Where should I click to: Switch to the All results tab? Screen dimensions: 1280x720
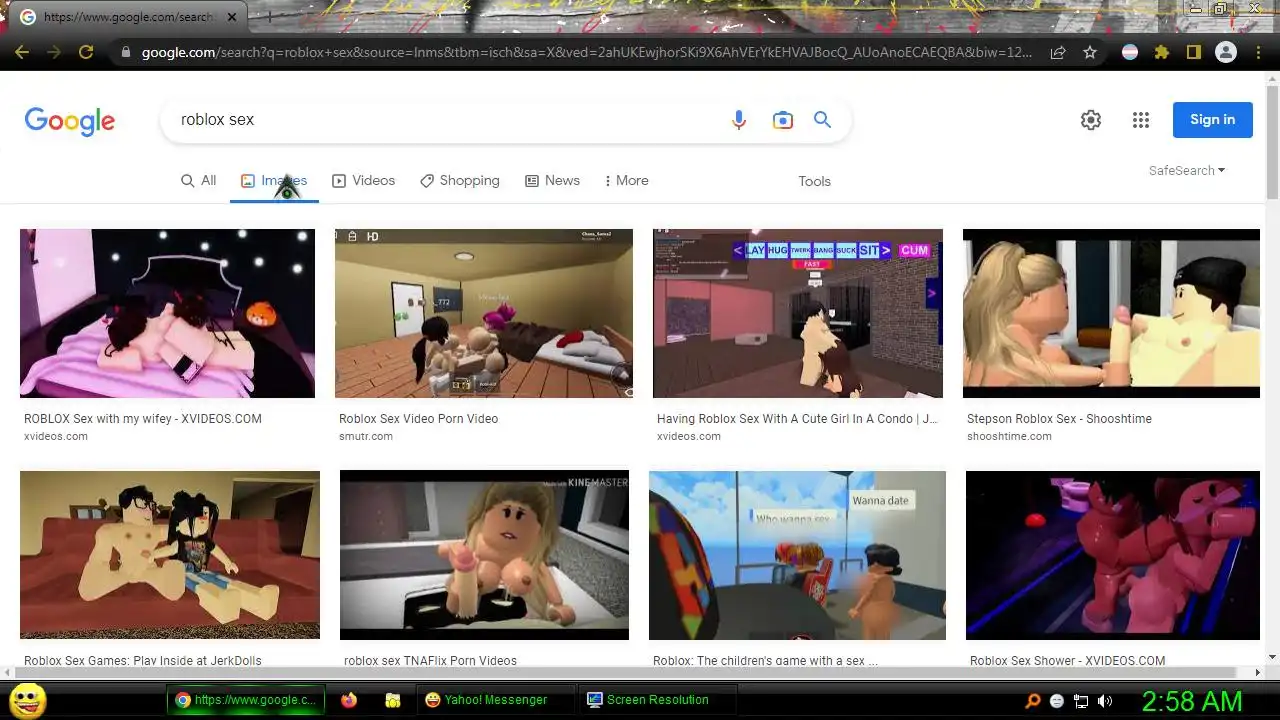(198, 180)
